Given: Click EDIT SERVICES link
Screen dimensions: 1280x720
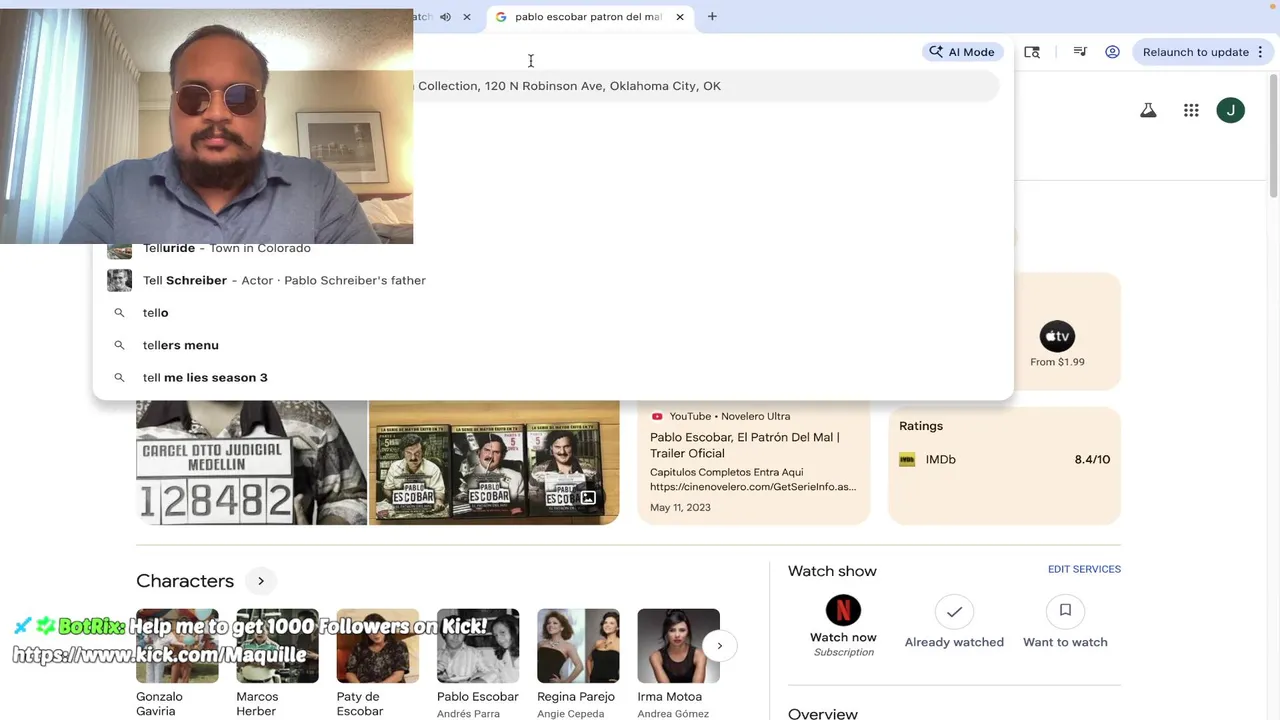Looking at the screenshot, I should point(1084,569).
